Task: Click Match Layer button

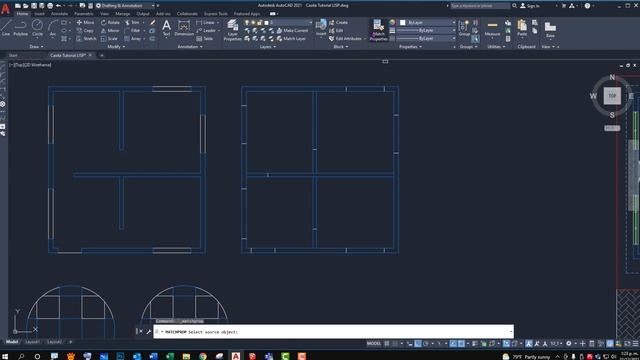Action: tap(291, 39)
